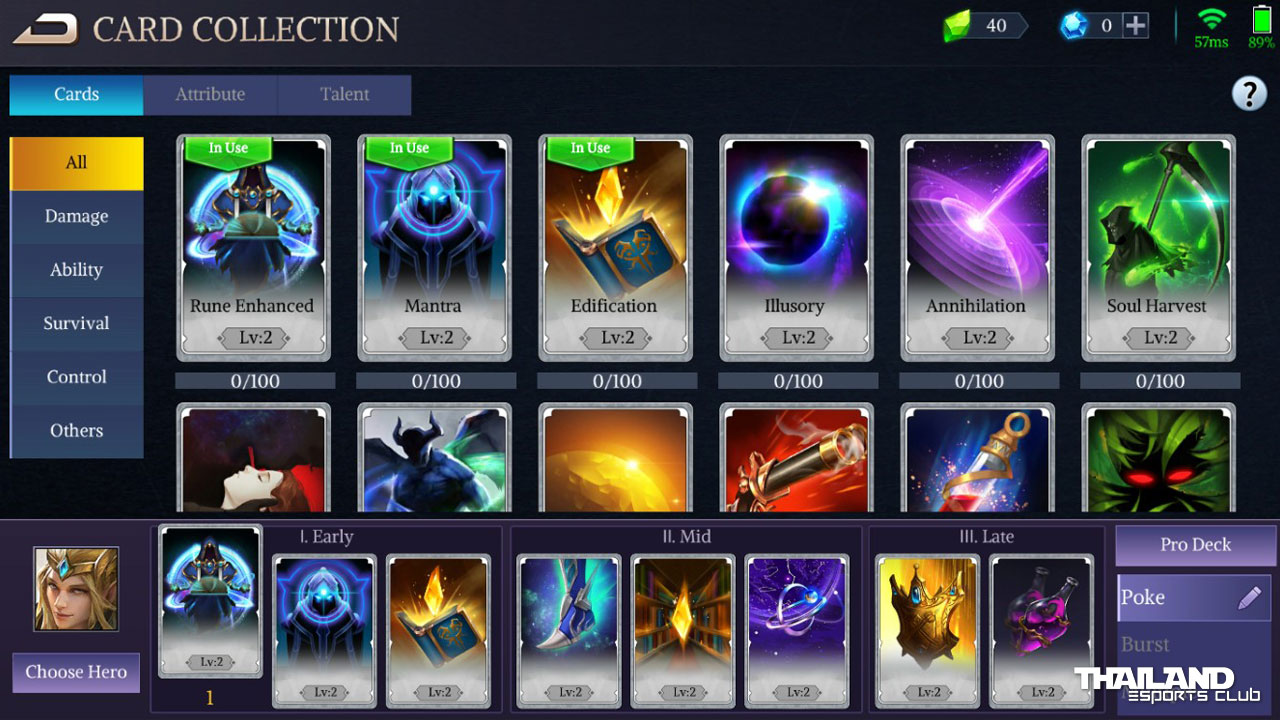Click the back arrow beside Card Collection

(x=45, y=29)
